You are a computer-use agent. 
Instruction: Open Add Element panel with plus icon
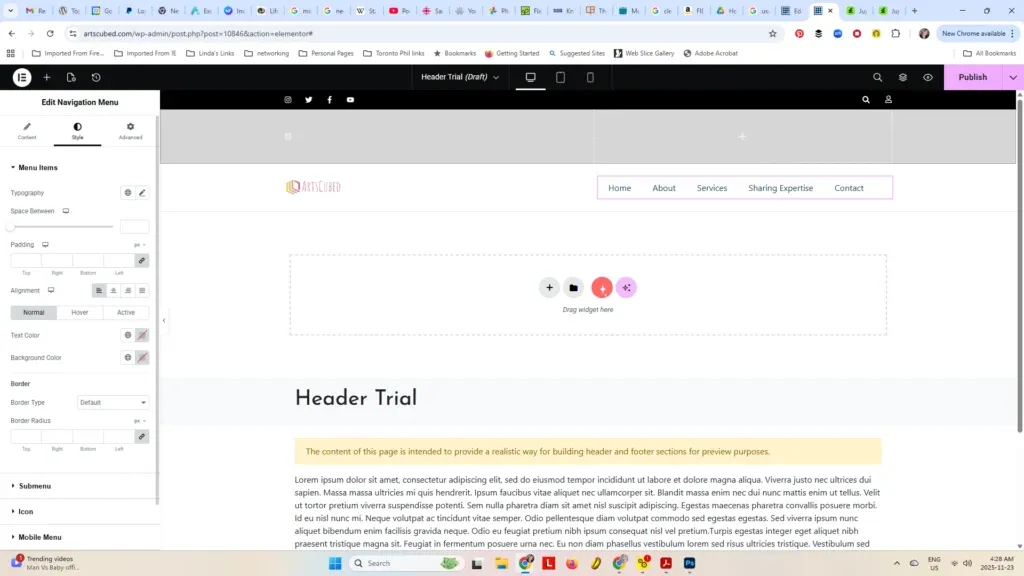point(46,77)
